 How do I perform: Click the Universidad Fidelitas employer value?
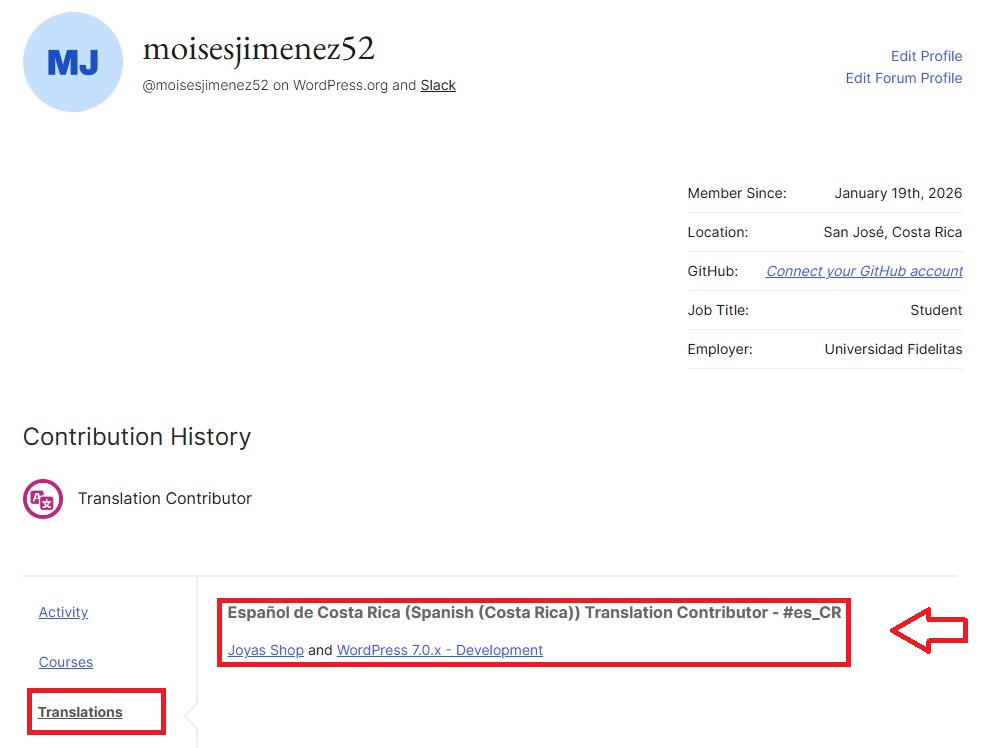(893, 349)
